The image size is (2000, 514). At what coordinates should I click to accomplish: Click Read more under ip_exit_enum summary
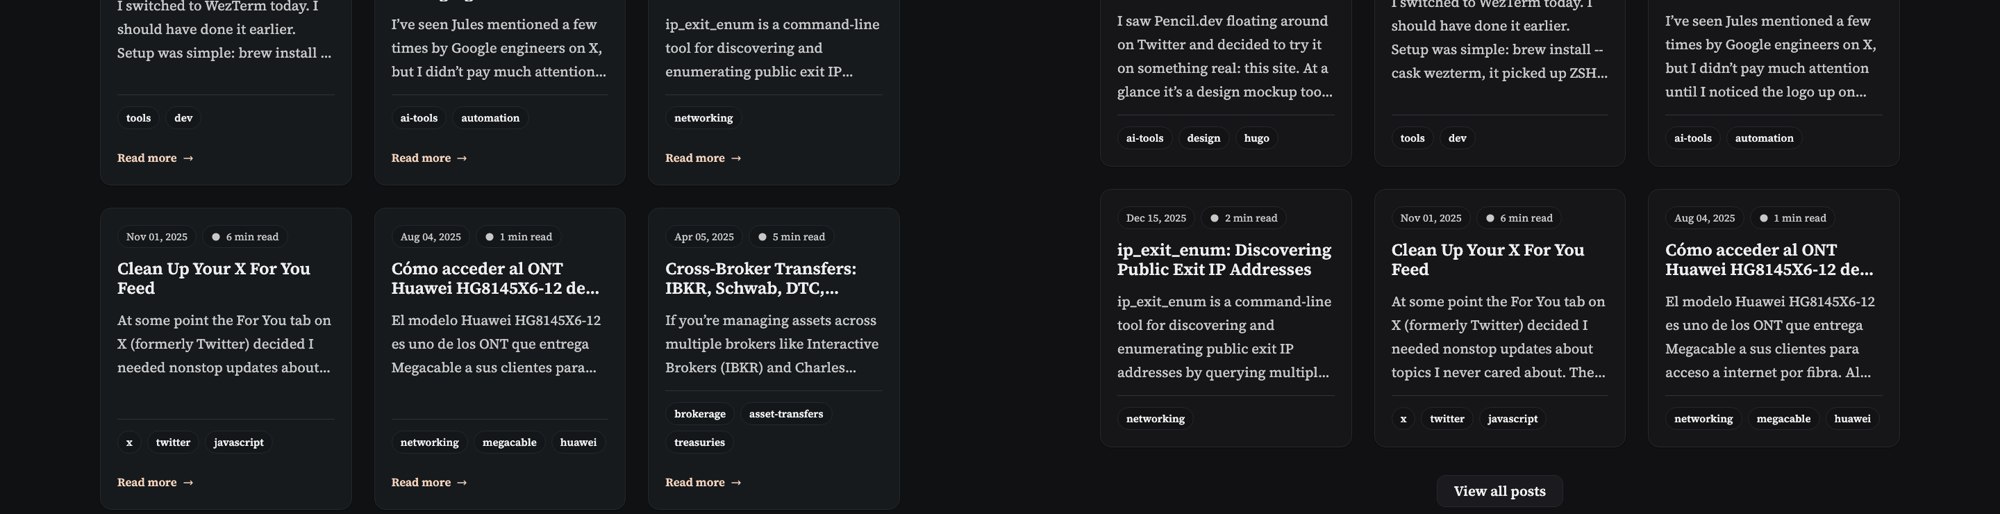click(703, 158)
